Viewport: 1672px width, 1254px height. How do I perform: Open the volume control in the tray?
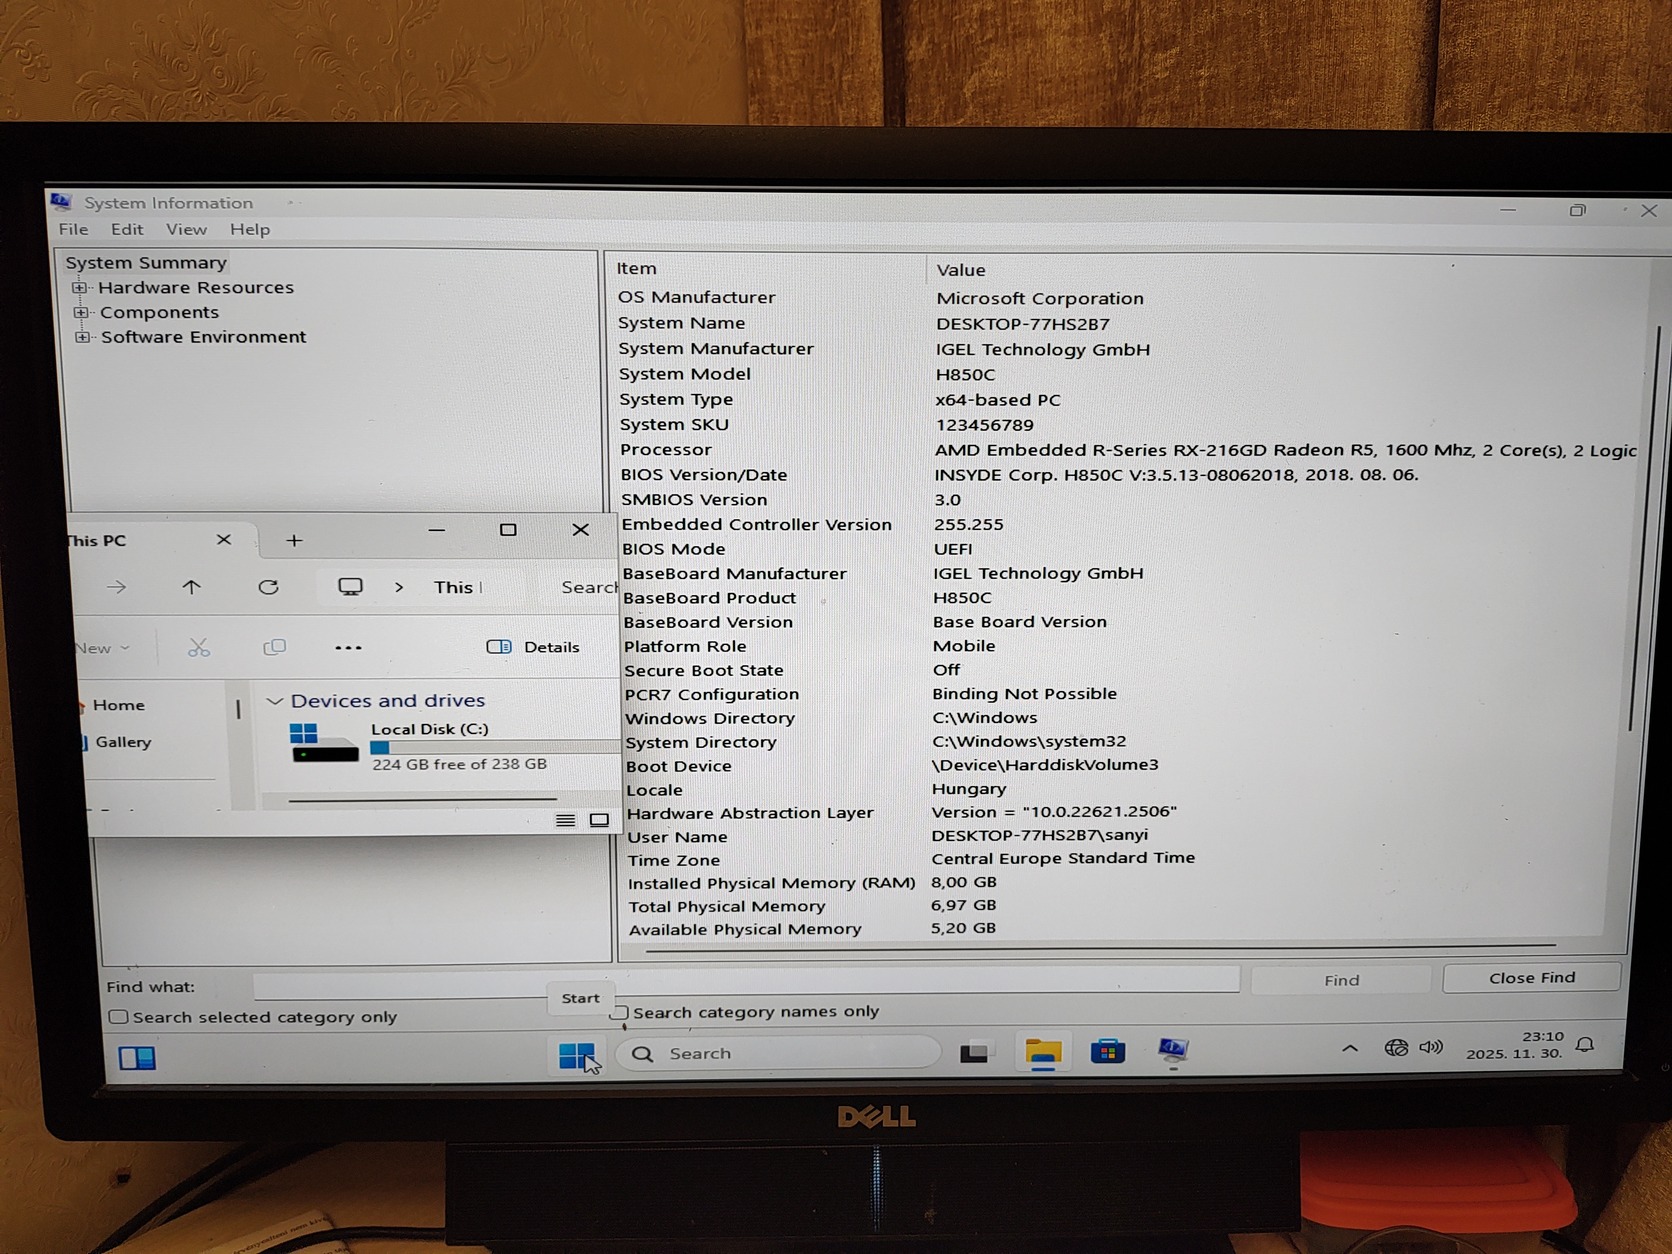[1431, 1046]
